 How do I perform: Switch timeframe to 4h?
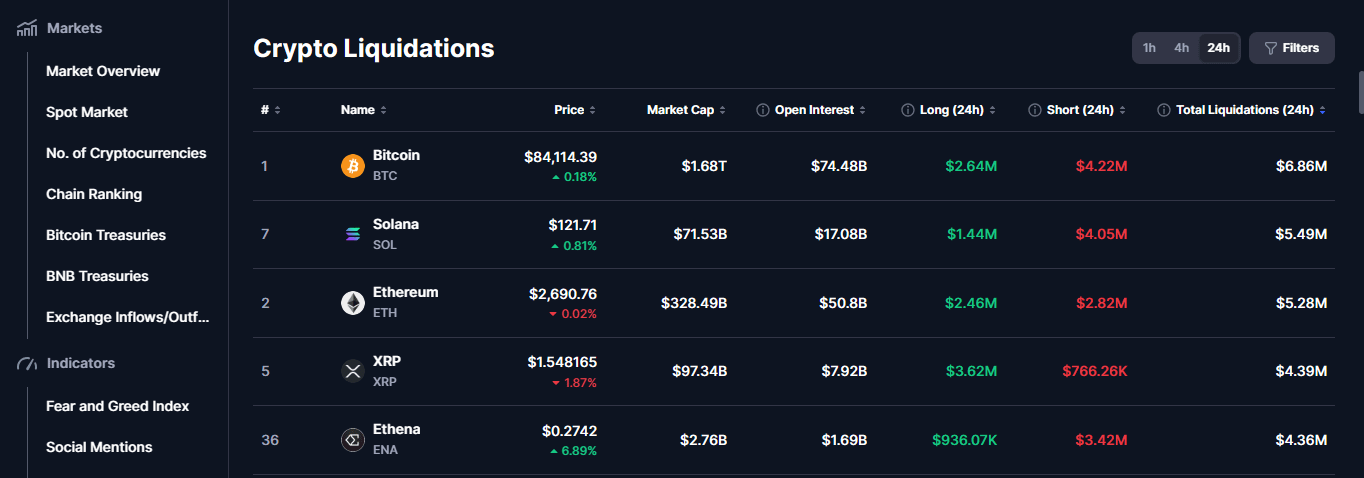click(1182, 48)
